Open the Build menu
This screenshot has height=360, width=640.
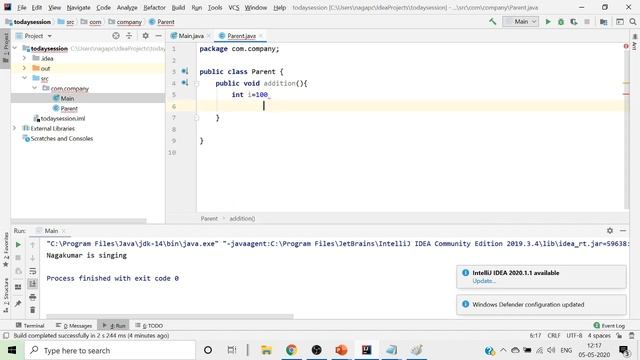178,7
